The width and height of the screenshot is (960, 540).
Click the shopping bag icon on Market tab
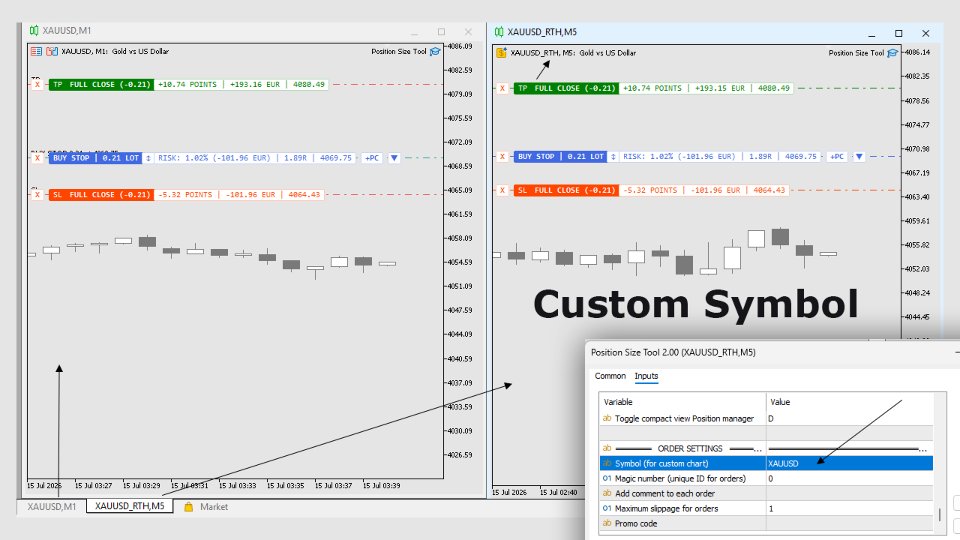189,507
